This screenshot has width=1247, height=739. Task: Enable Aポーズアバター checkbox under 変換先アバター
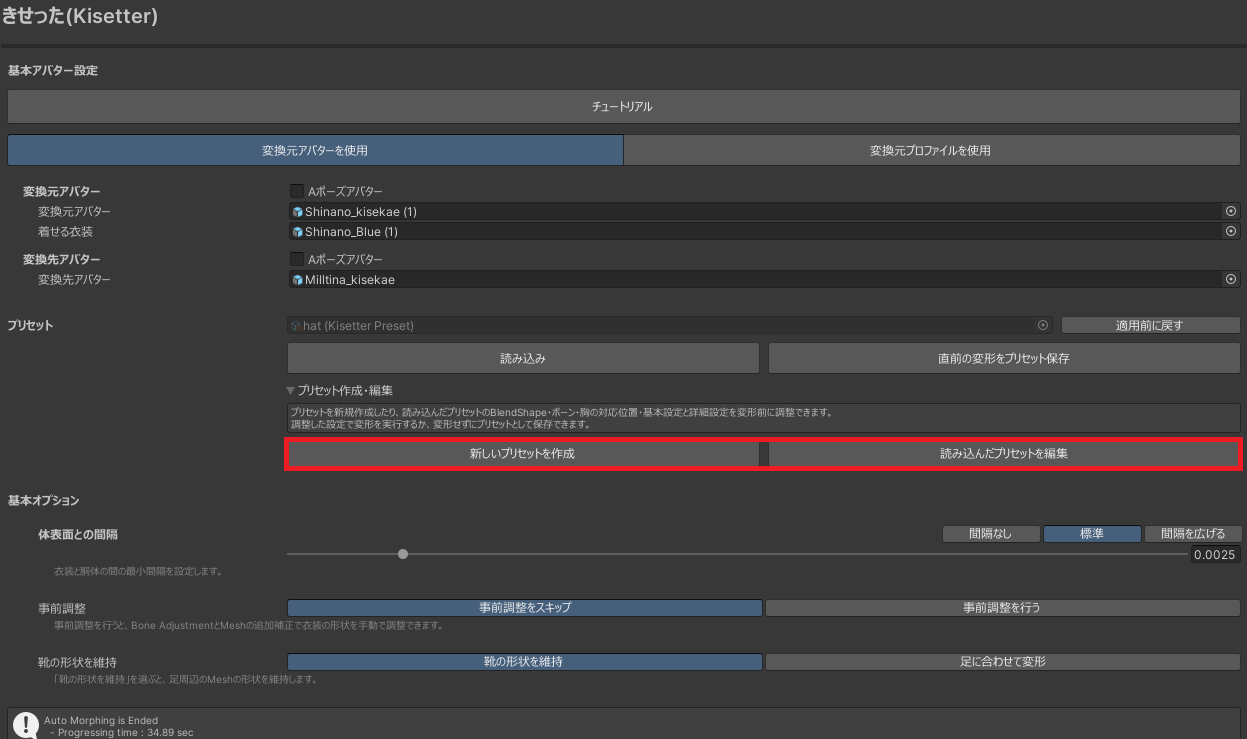point(297,259)
